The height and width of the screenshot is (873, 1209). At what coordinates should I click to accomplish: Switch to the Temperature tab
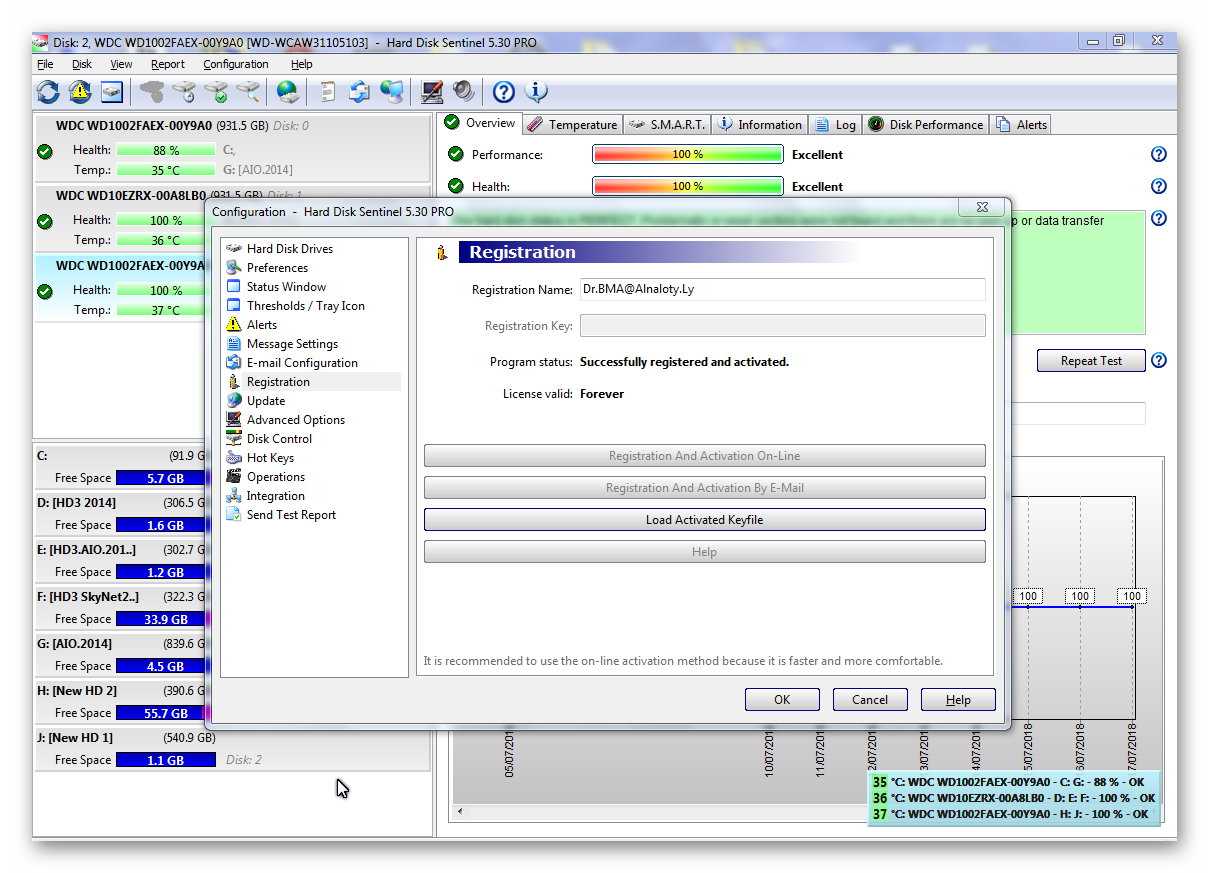(x=572, y=124)
